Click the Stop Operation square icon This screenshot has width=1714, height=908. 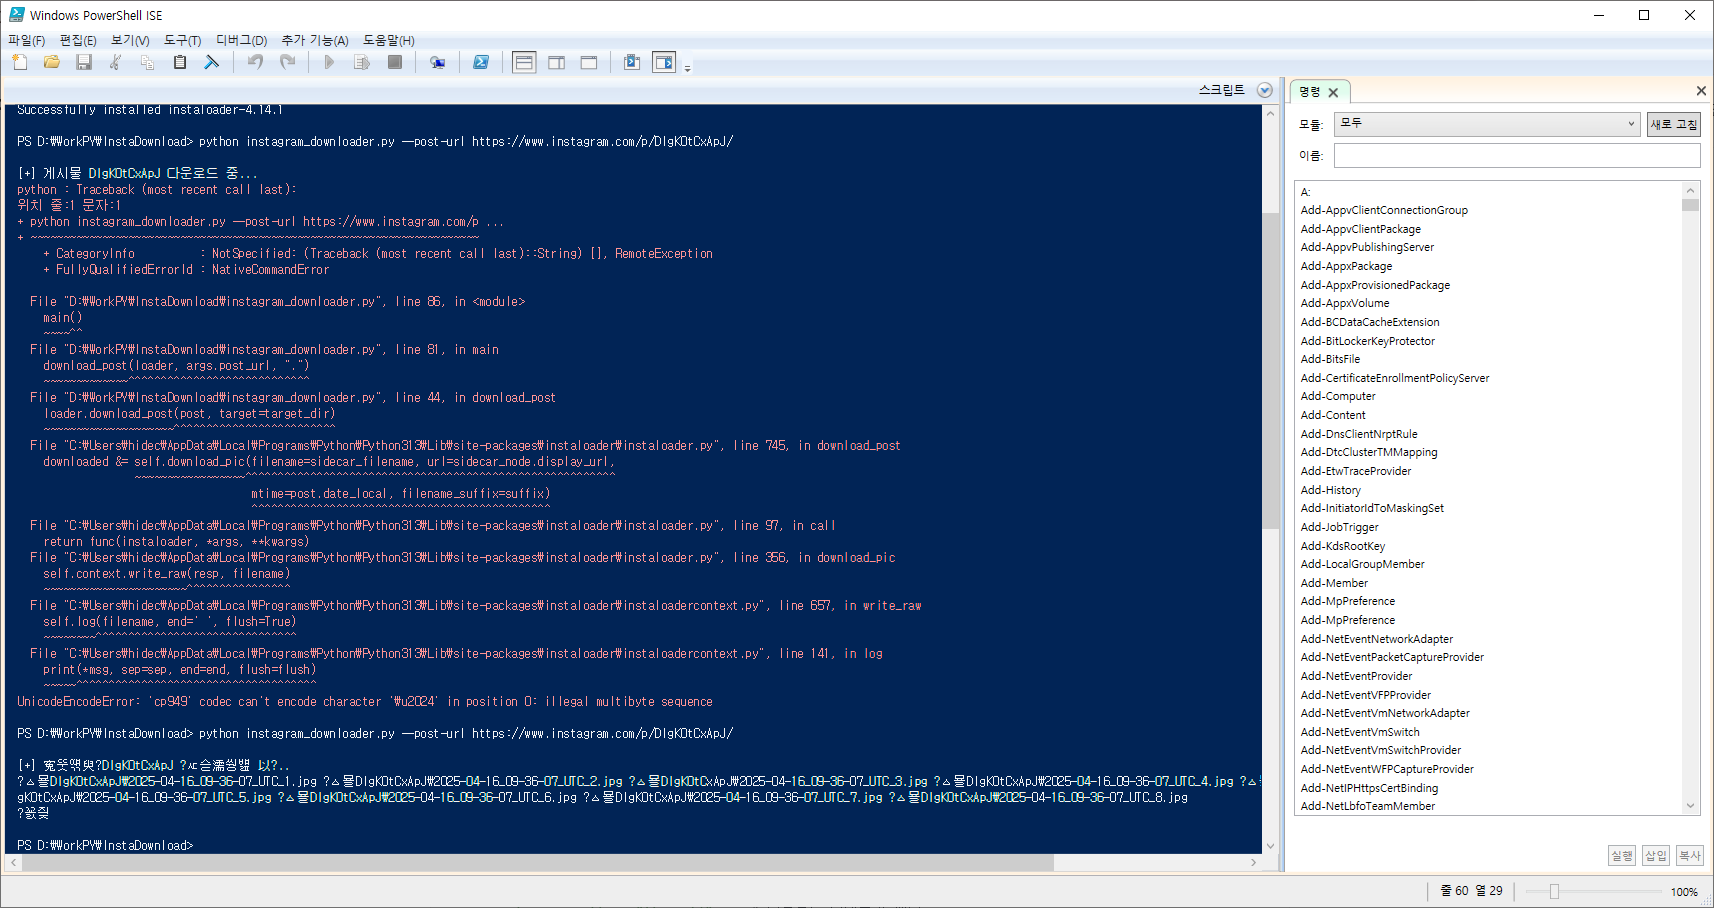tap(395, 62)
